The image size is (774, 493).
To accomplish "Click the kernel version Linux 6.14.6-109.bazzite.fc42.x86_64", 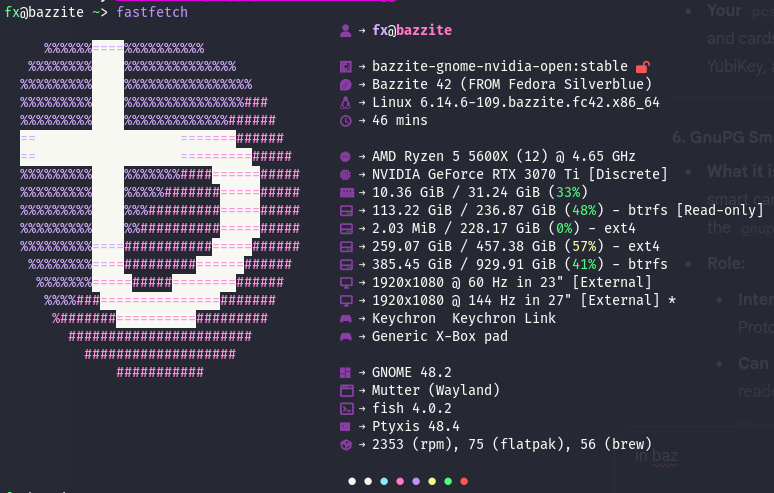I will pos(516,103).
